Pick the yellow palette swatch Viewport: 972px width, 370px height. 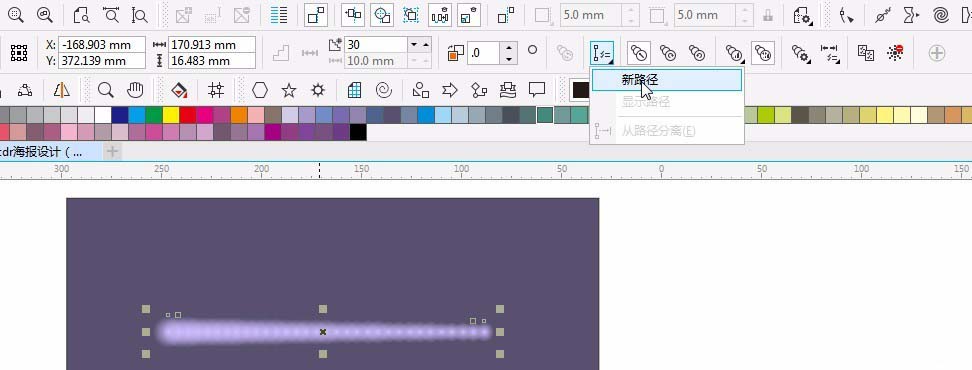[170, 115]
